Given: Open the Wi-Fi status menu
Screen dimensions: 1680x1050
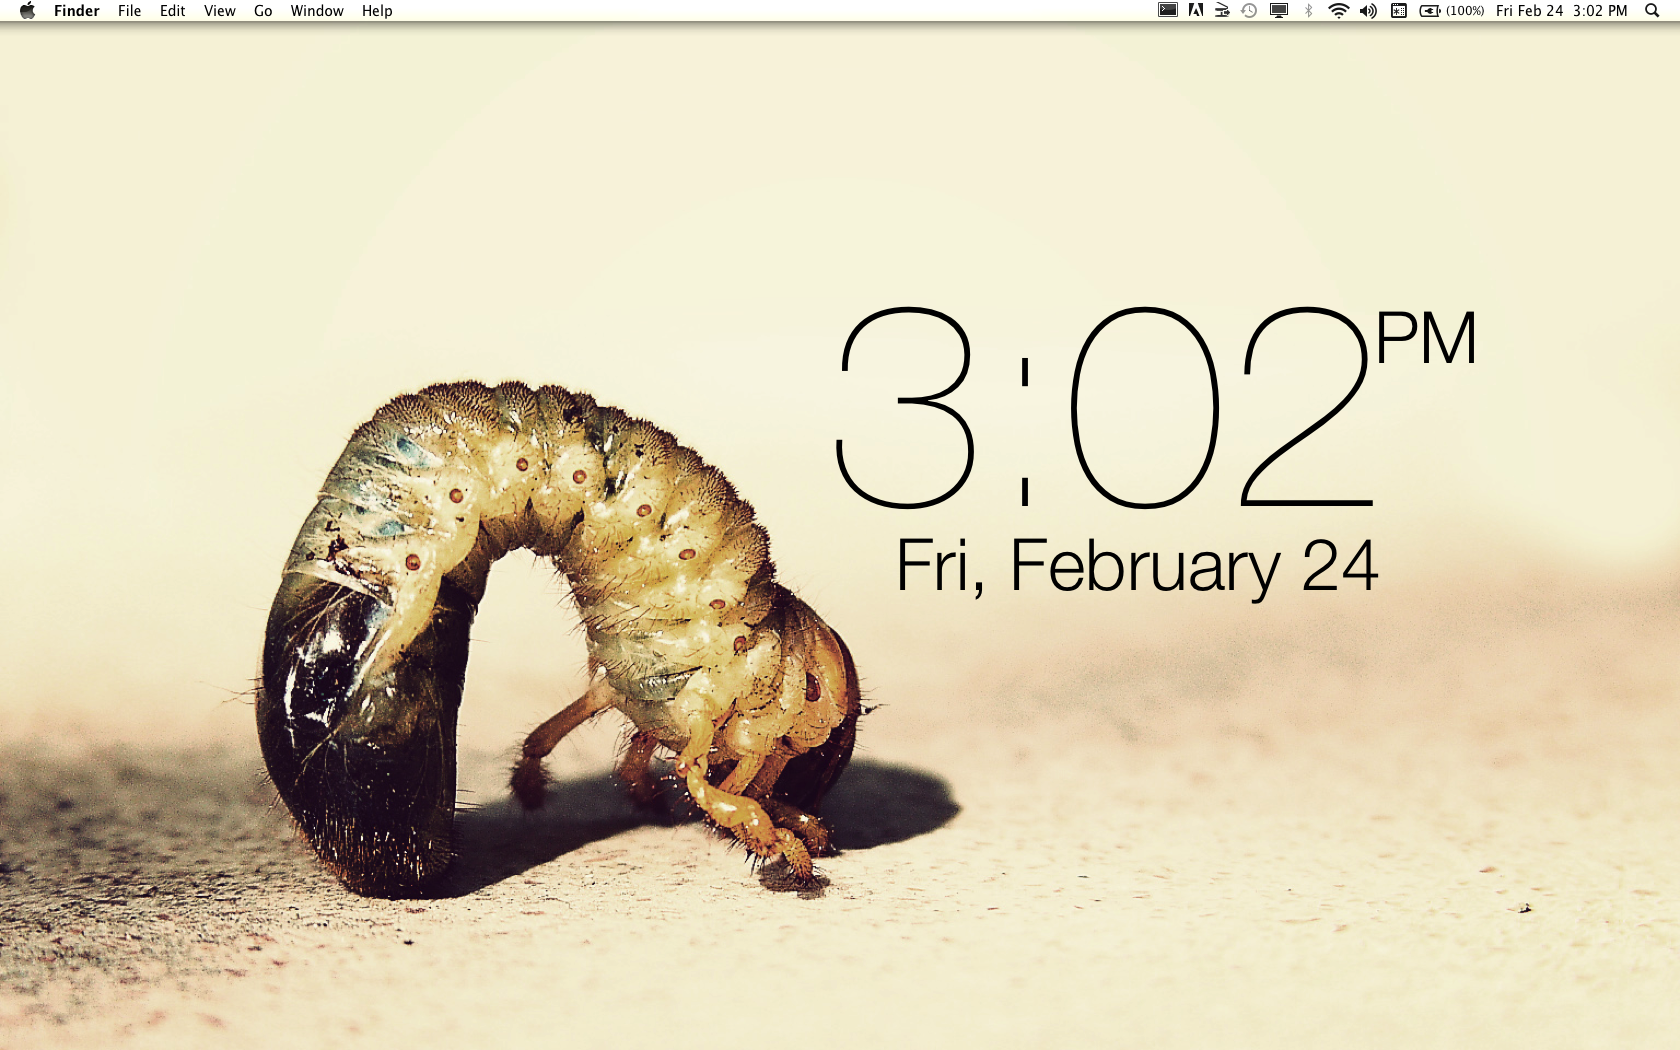Looking at the screenshot, I should pos(1338,11).
